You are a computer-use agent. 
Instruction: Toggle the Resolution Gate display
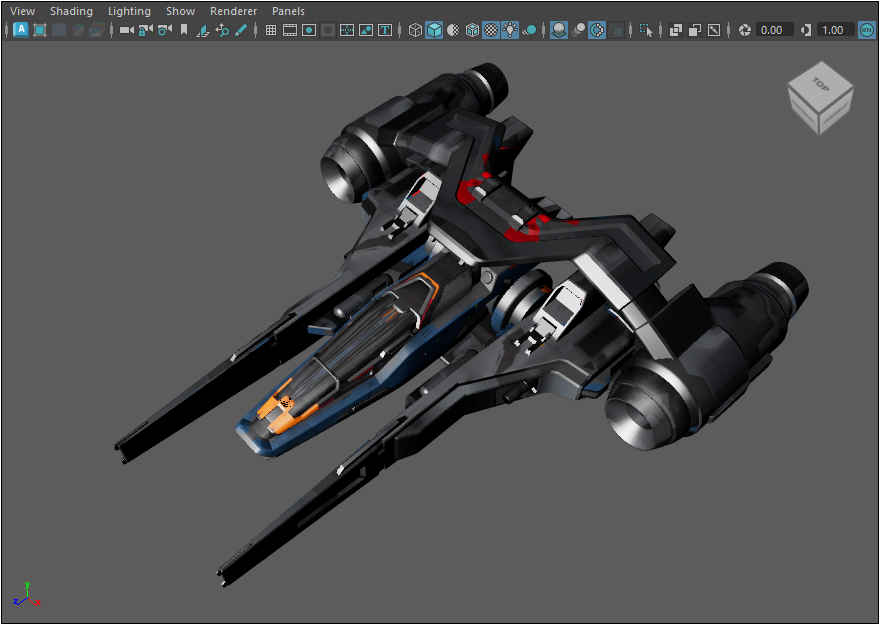(309, 30)
